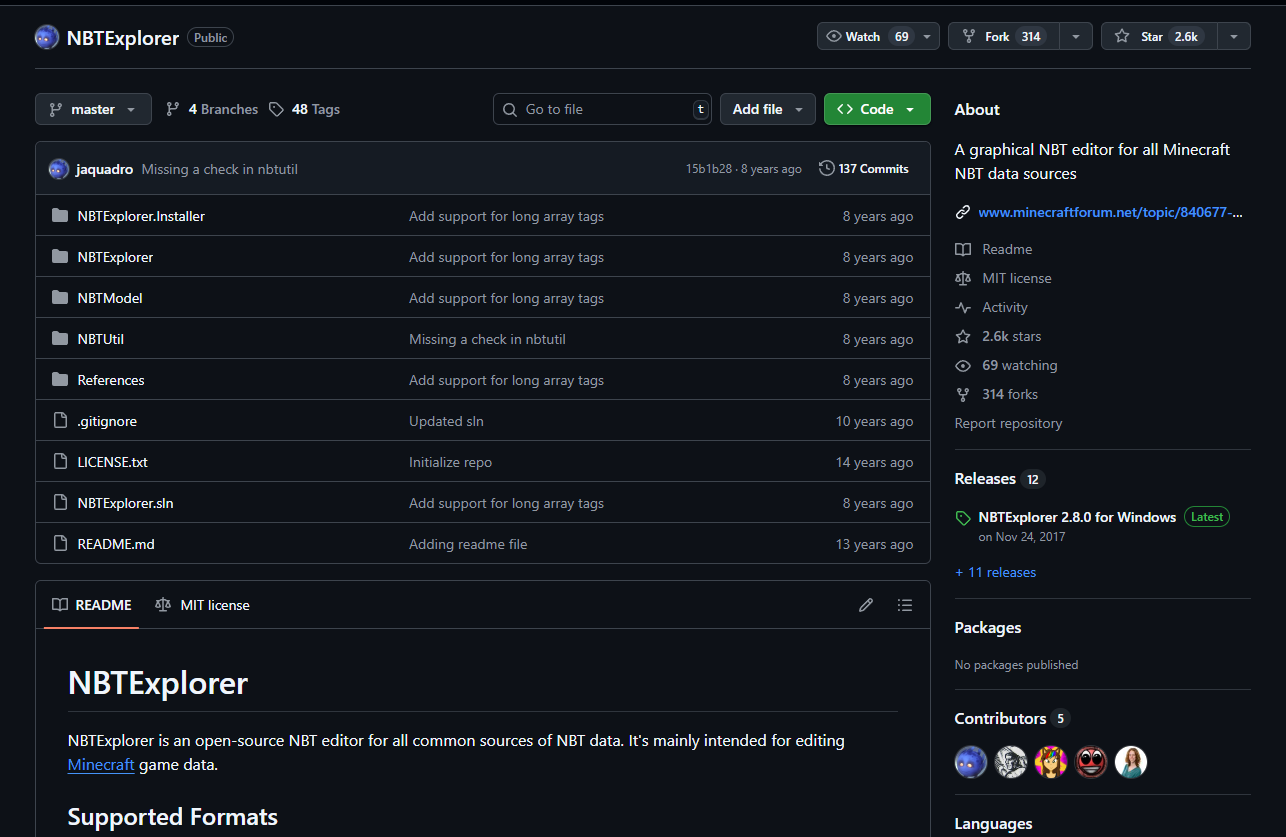The height and width of the screenshot is (837, 1286).
Task: Click the branch icon beside 4 Branches
Action: pyautogui.click(x=173, y=109)
